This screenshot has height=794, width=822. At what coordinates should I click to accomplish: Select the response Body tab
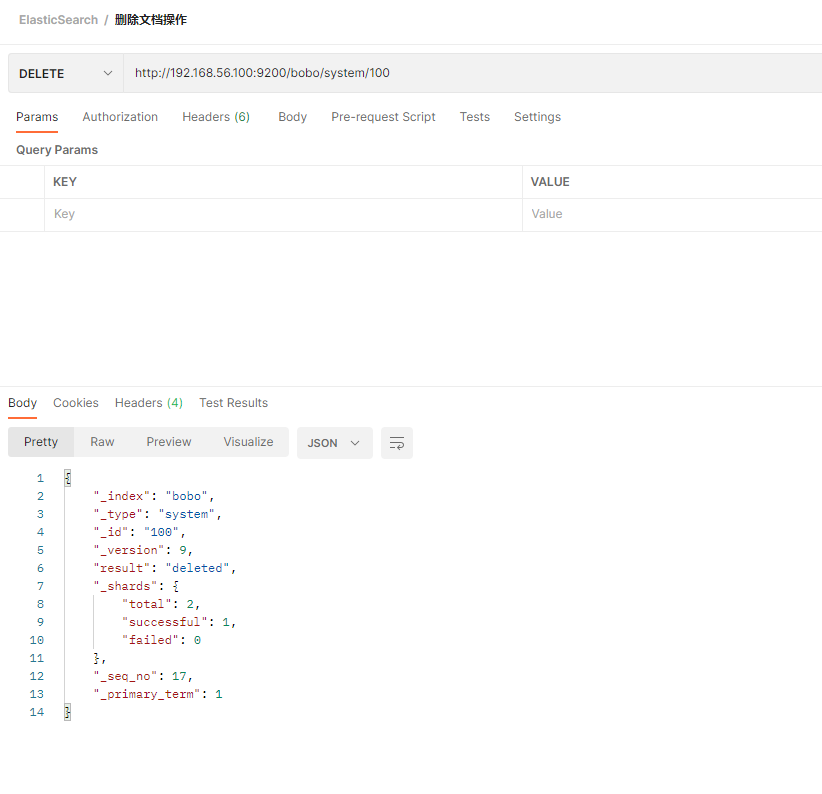click(23, 403)
